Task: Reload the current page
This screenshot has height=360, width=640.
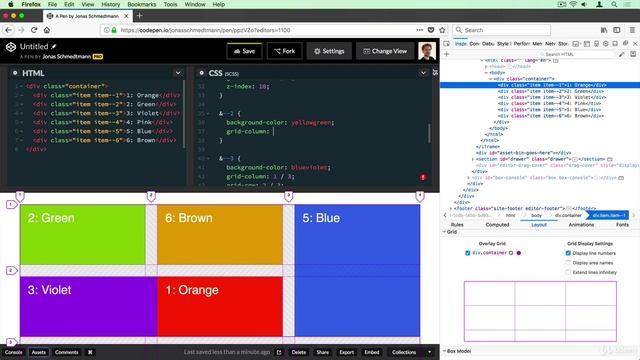Action: pyautogui.click(x=34, y=30)
